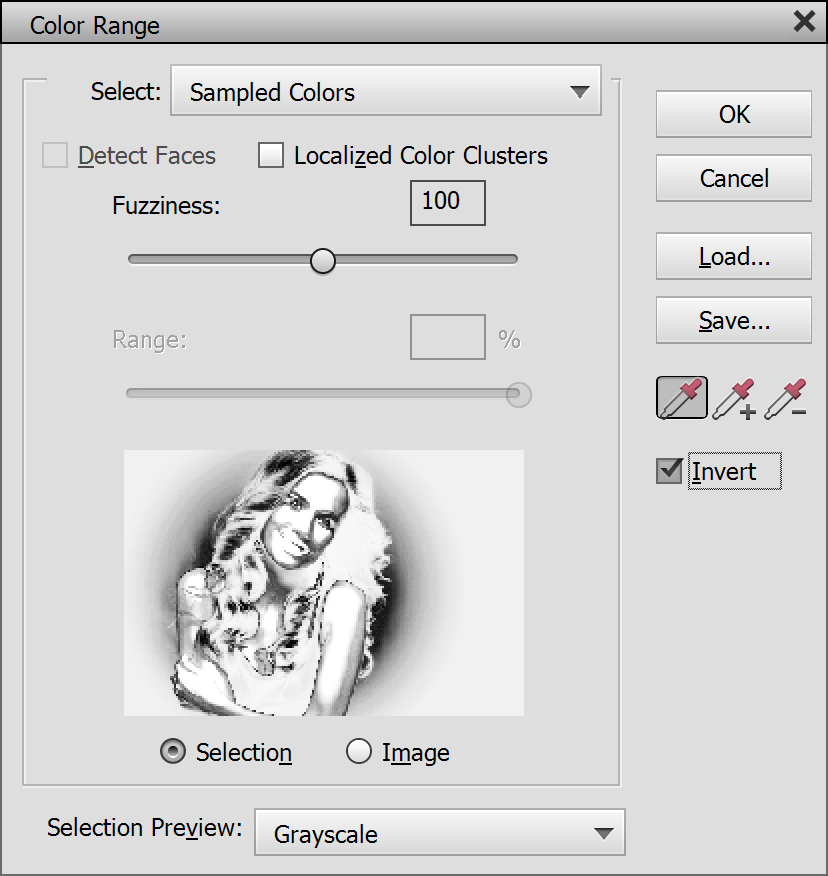Viewport: 828px width, 876px height.
Task: Open the Select Sampled Colors dropdown
Action: pyautogui.click(x=385, y=92)
